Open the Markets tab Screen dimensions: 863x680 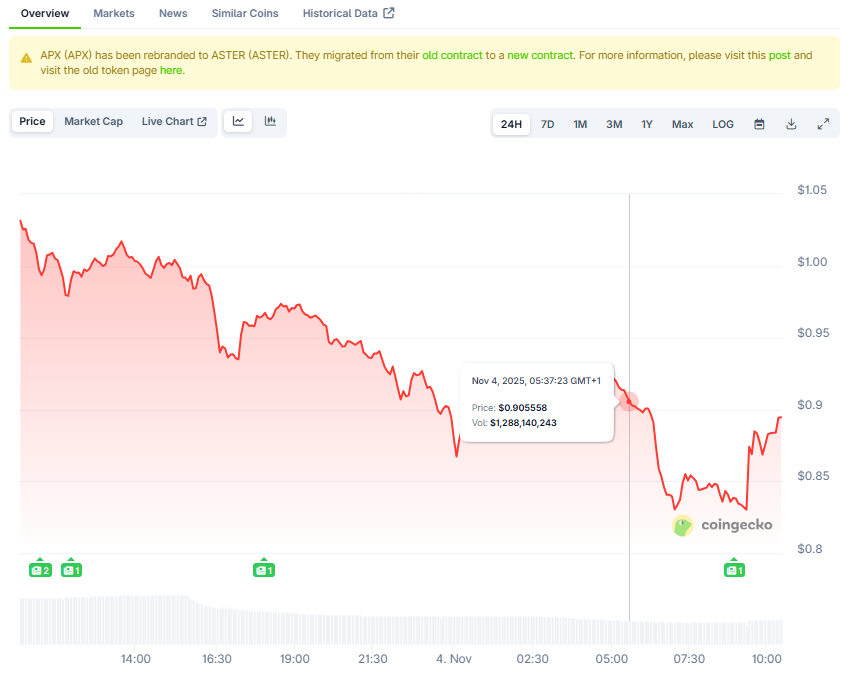114,13
